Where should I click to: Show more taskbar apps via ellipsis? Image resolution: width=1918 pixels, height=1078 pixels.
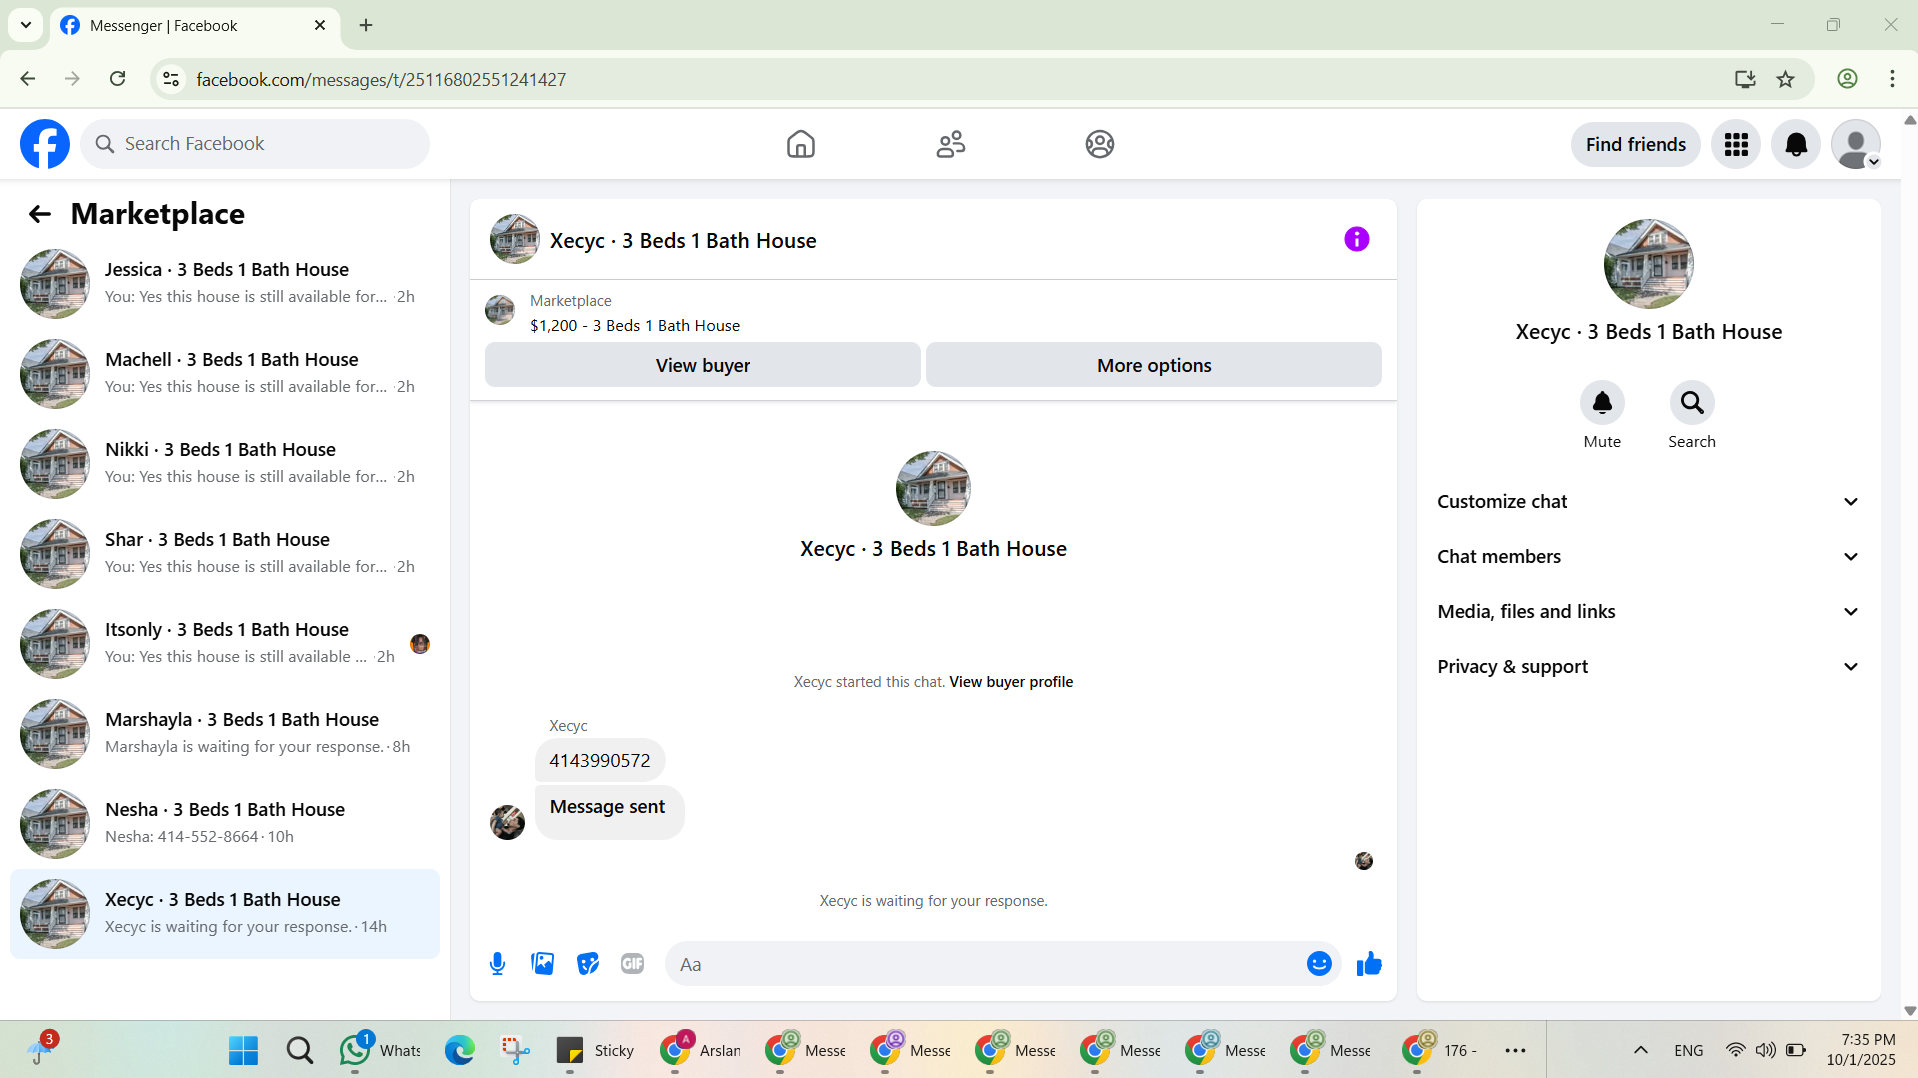tap(1515, 1050)
